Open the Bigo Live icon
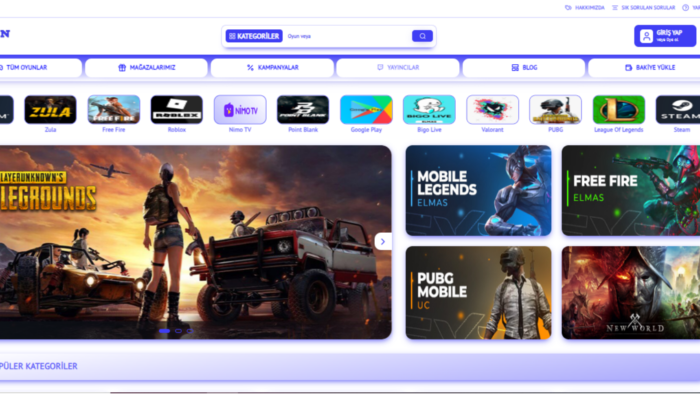The width and height of the screenshot is (700, 394). [x=429, y=109]
